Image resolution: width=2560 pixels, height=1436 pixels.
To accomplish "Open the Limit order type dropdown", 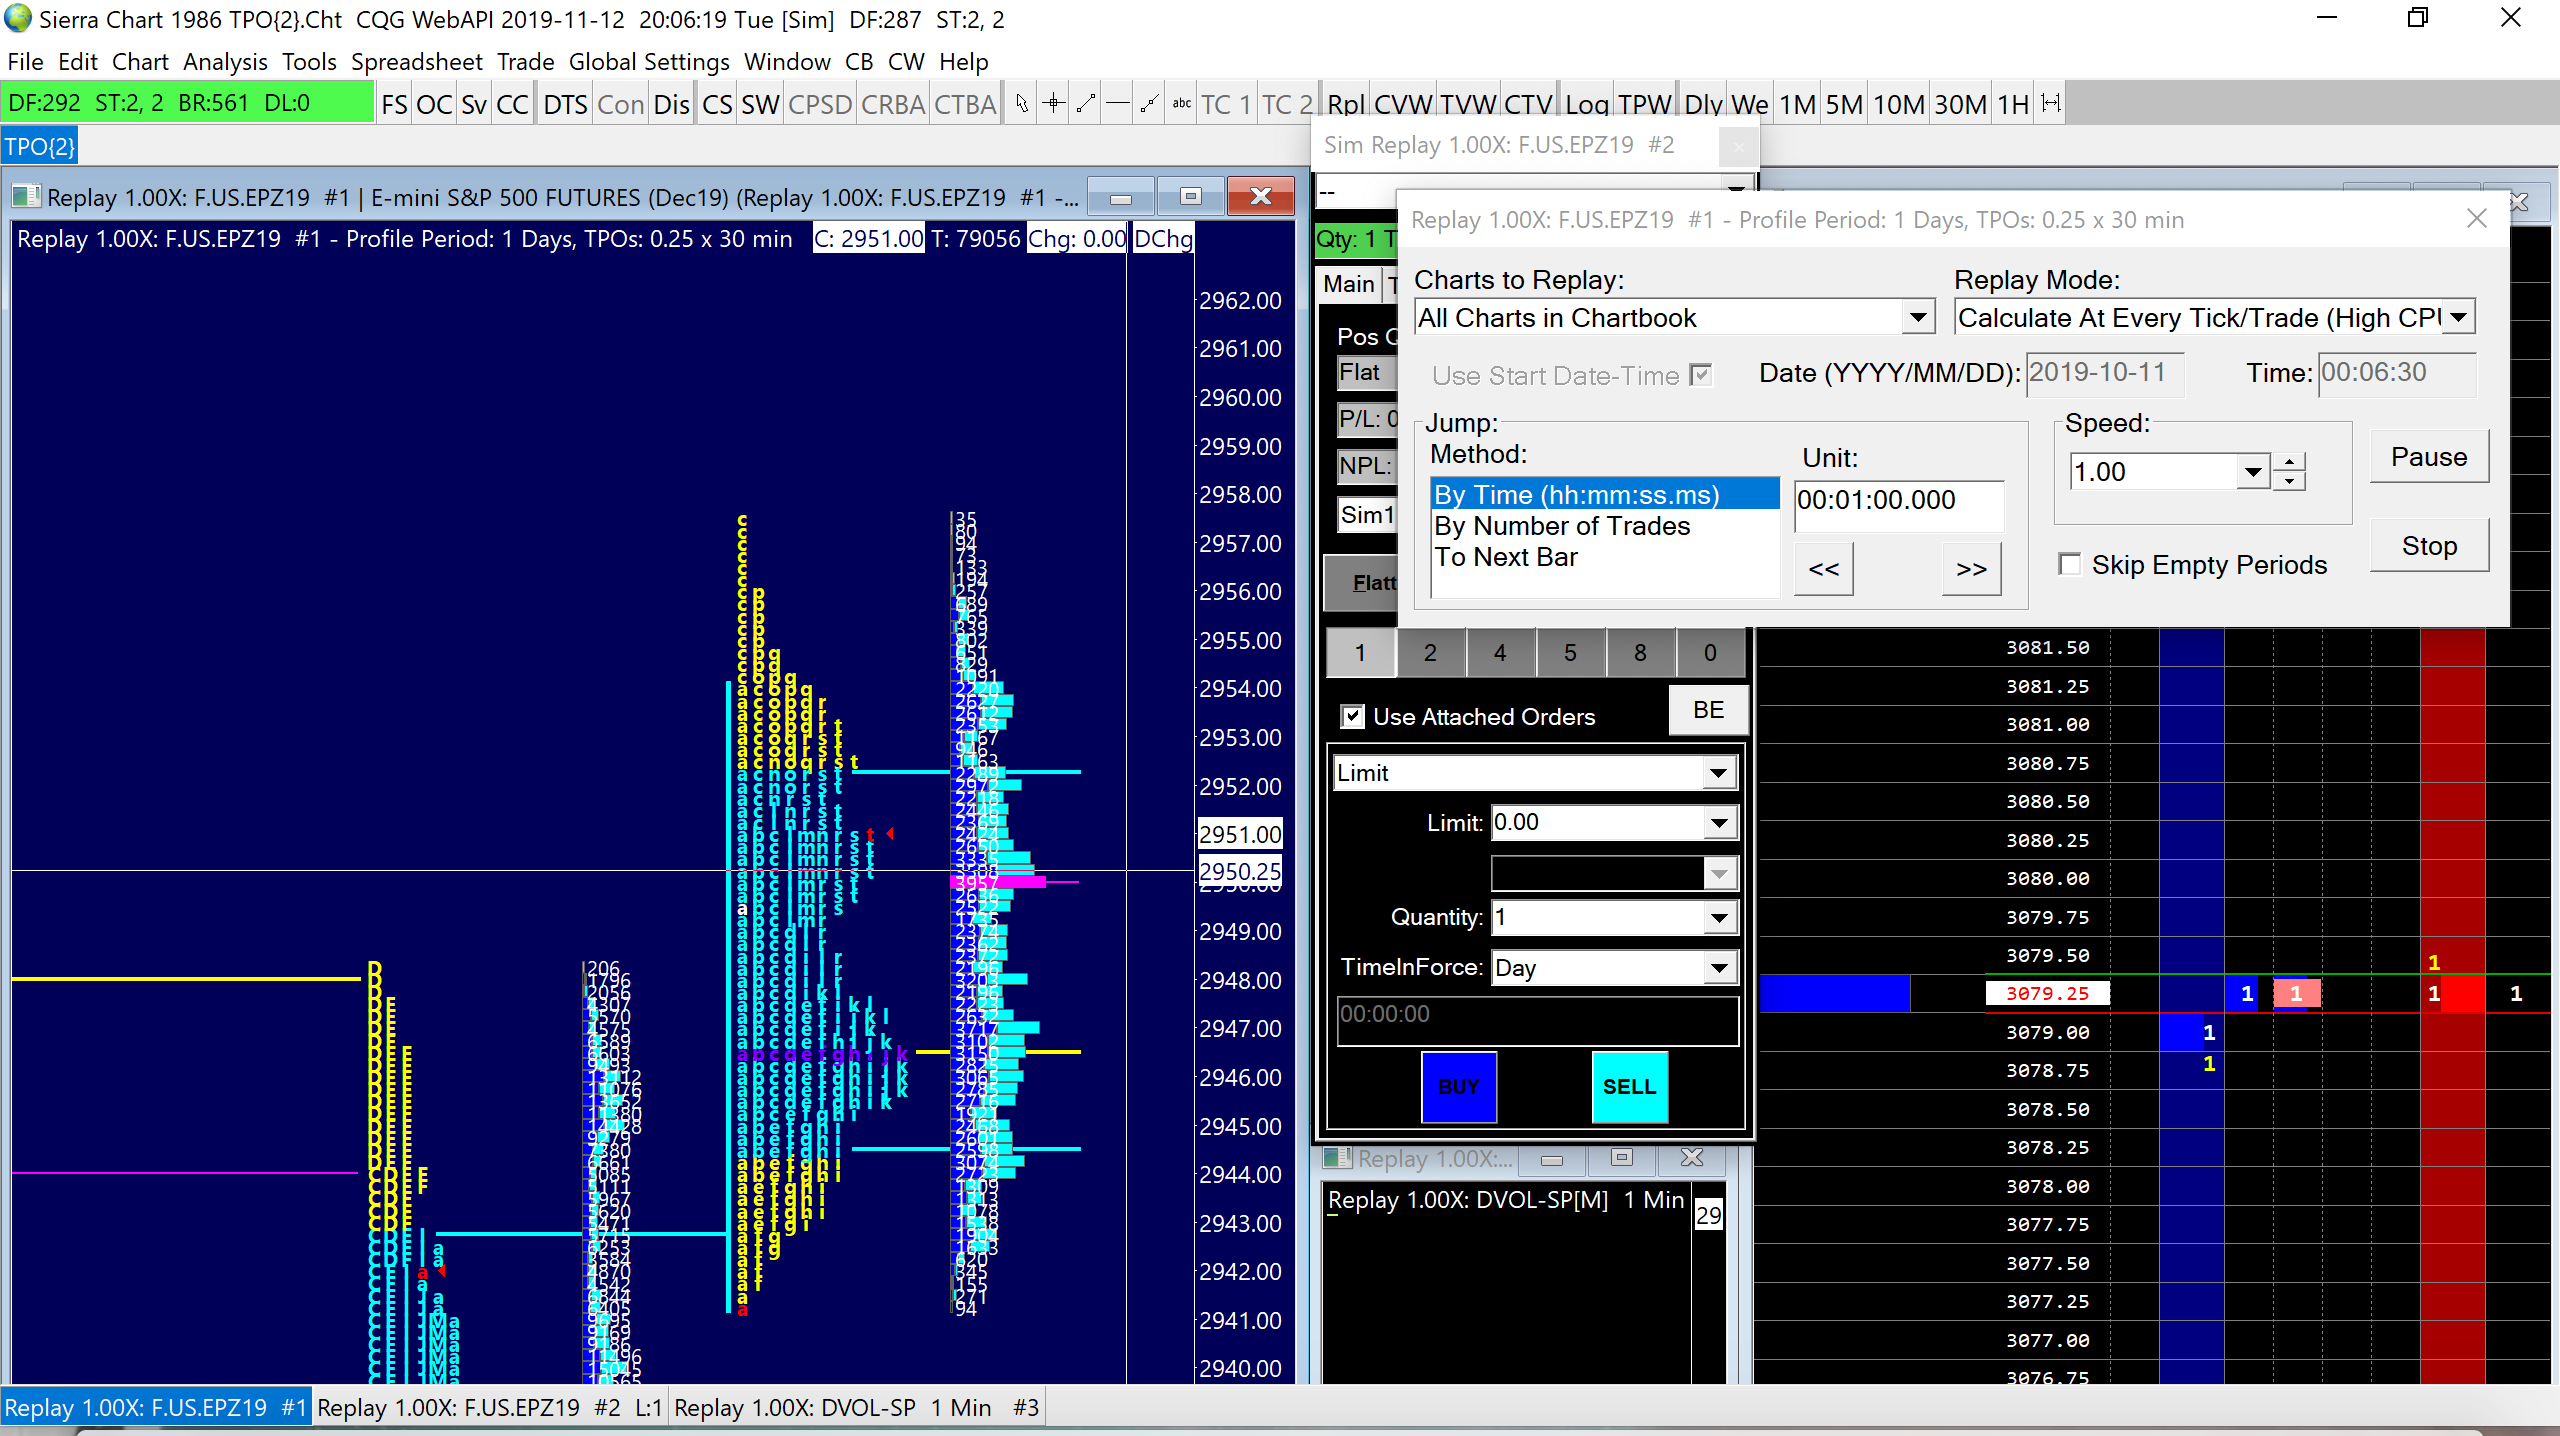I will 1719,773.
